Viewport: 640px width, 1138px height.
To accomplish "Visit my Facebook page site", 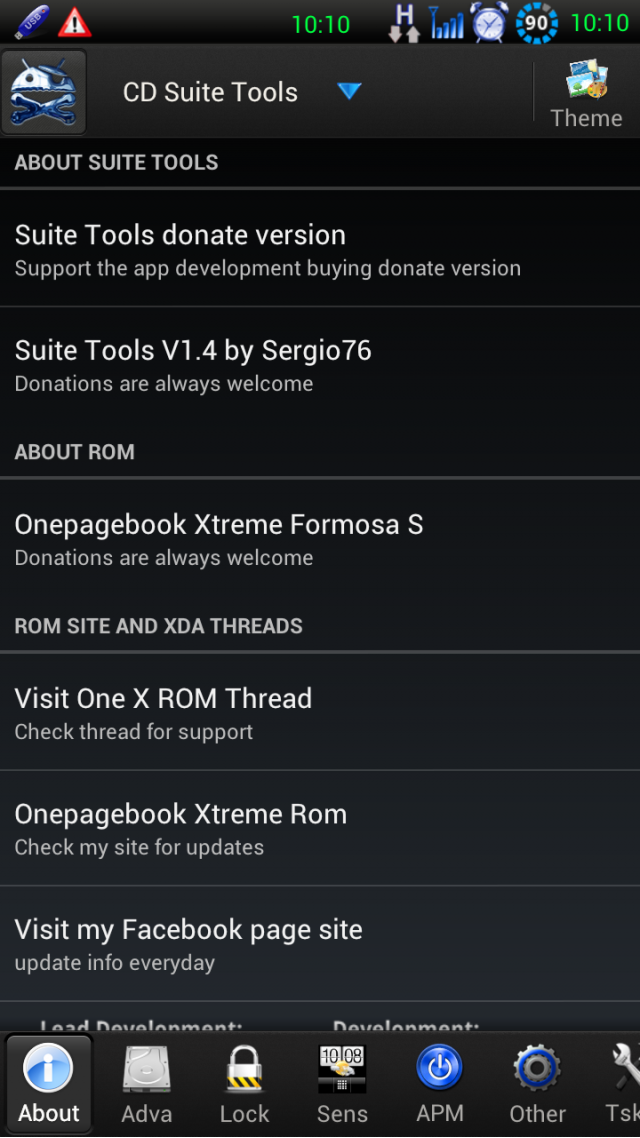I will [320, 943].
